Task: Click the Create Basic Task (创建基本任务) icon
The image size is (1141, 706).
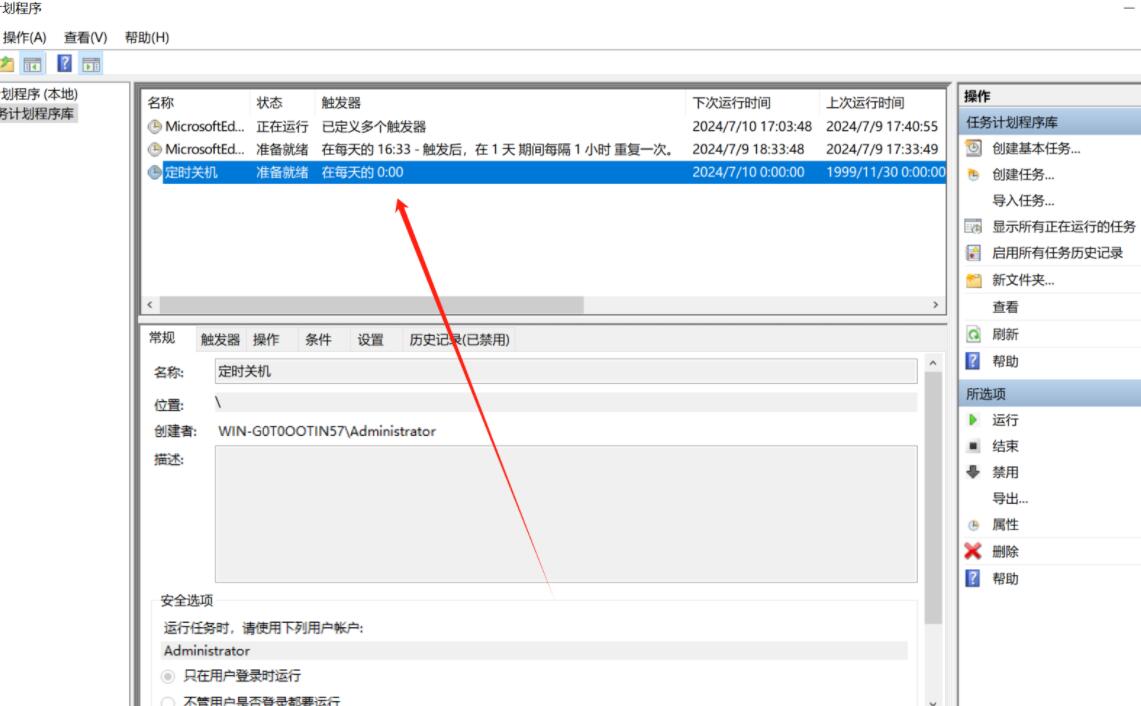Action: point(973,148)
